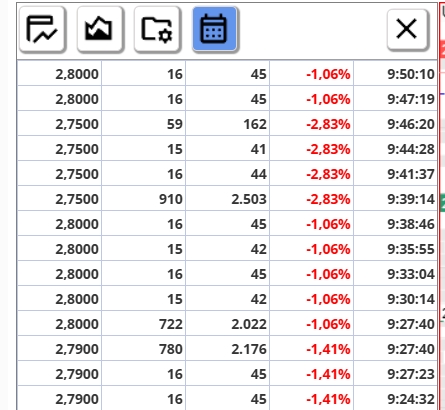This screenshot has width=445, height=410.
Task: Click amount 45 in the 9:47:19 row
Action: click(x=259, y=99)
